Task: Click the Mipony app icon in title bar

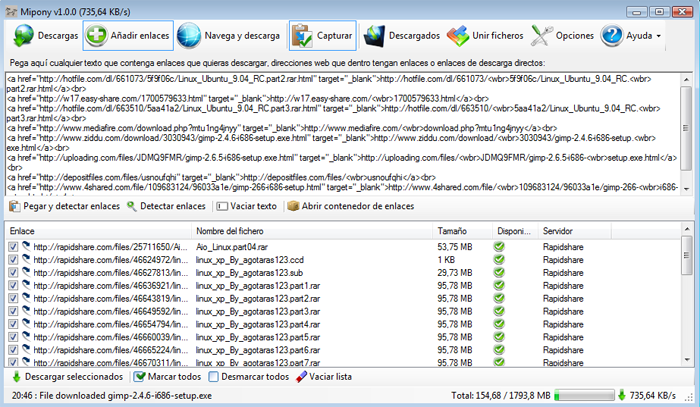Action: click(x=11, y=12)
